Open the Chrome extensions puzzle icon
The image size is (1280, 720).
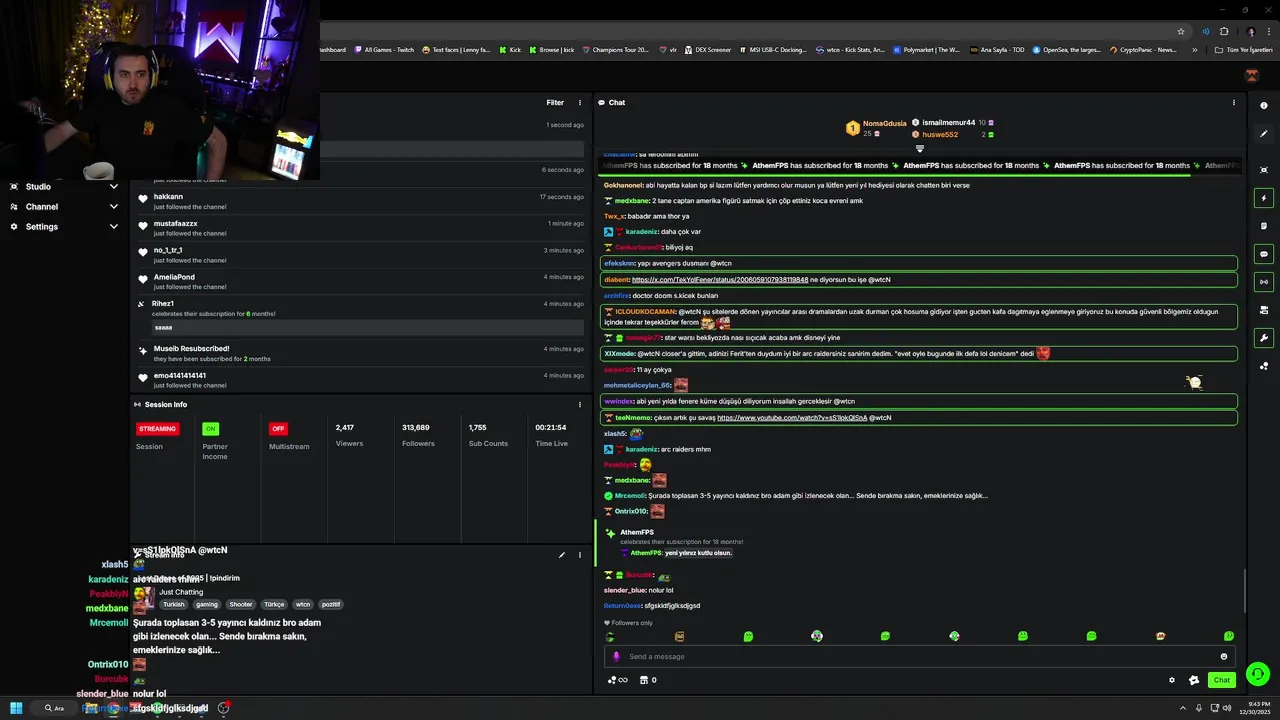pos(1224,31)
